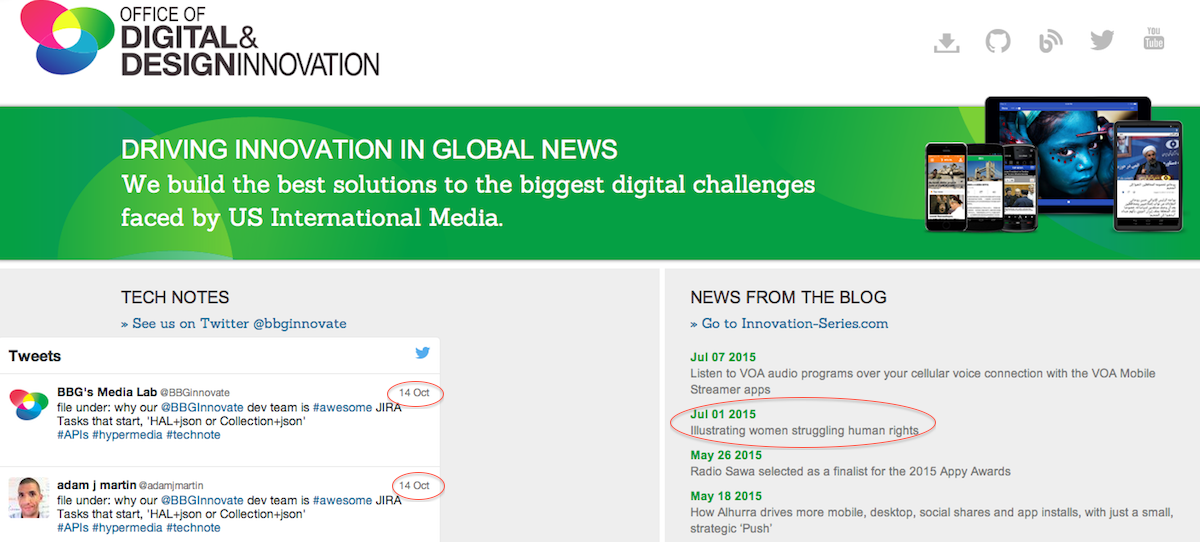Click @BBGInnovate mention in adam j martin tweet
The width and height of the screenshot is (1200, 542).
pos(202,499)
